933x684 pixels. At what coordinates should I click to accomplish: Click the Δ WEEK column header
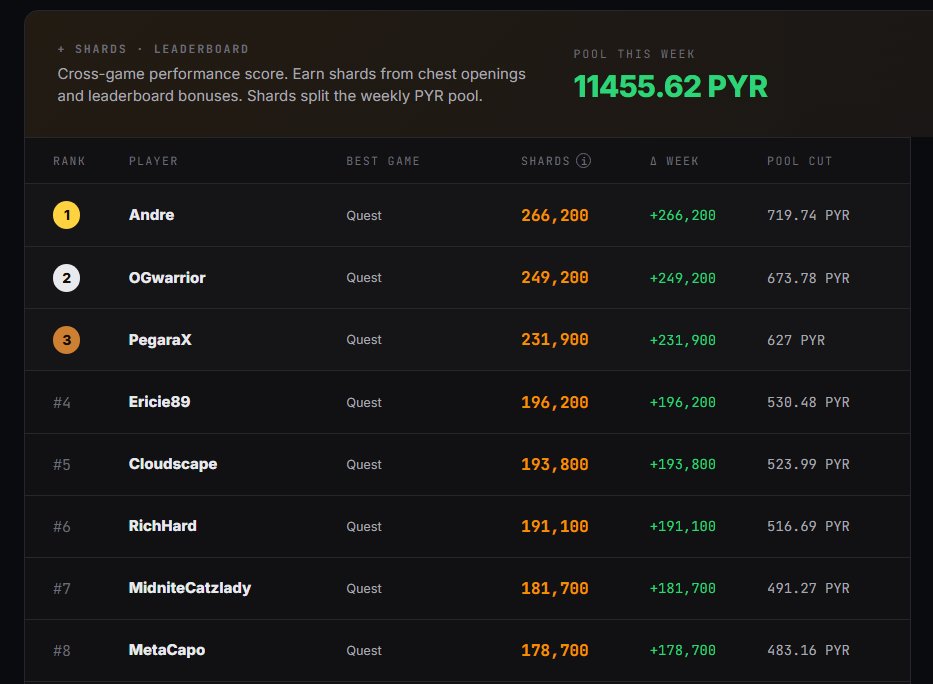[674, 161]
